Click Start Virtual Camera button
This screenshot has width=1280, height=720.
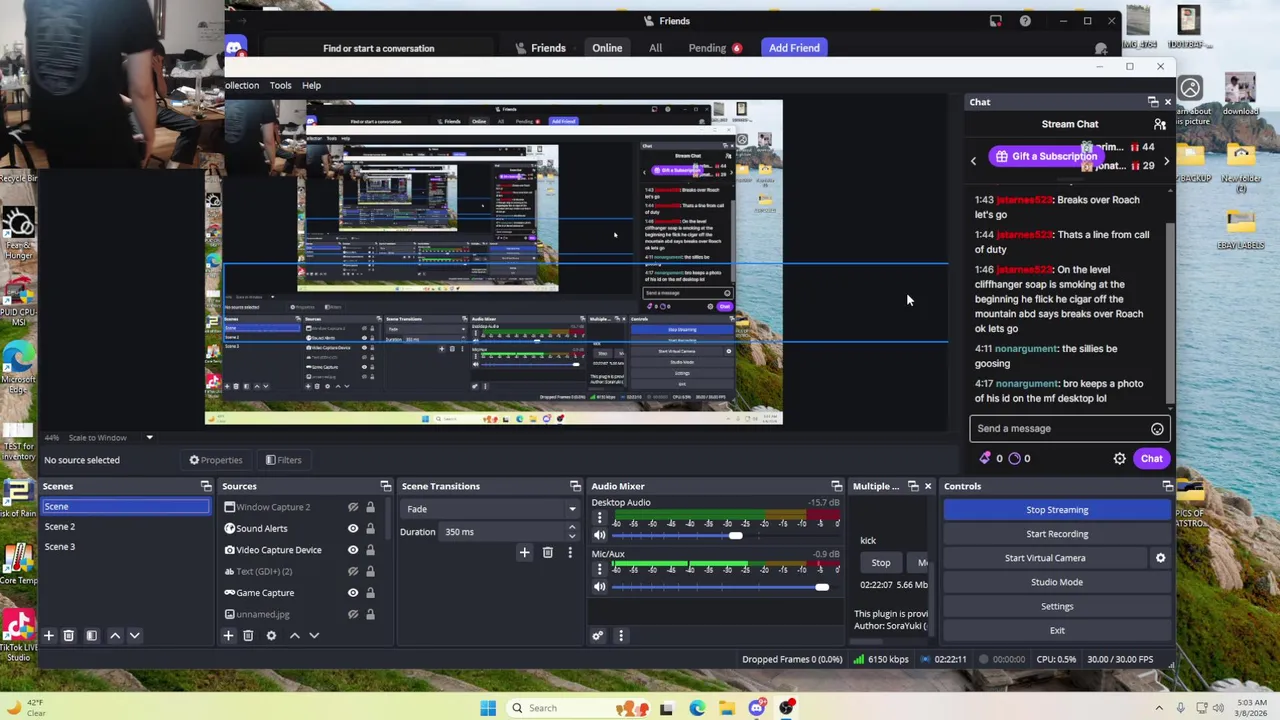pos(1045,558)
